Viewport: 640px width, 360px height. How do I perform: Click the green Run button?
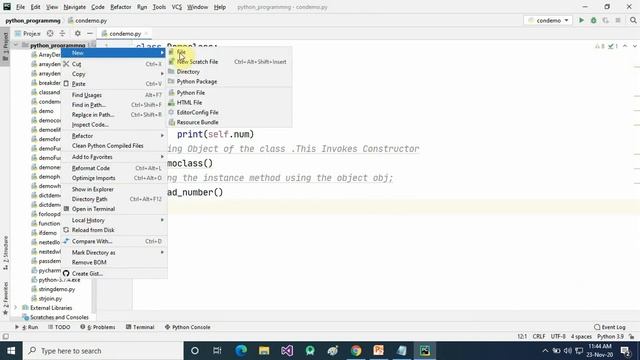click(581, 20)
